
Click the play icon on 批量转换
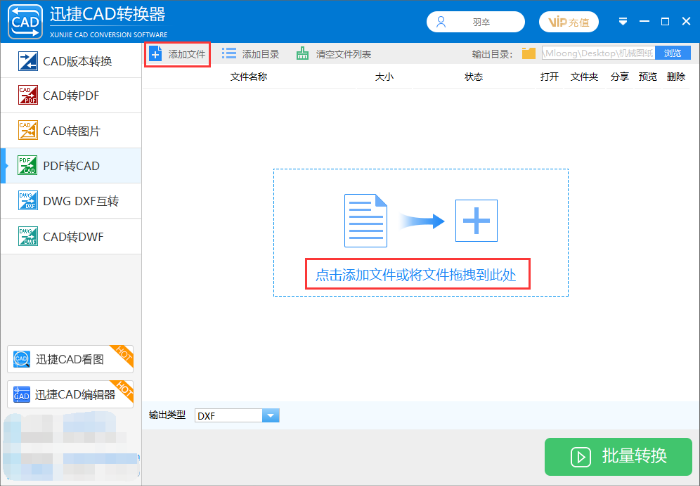pos(581,457)
